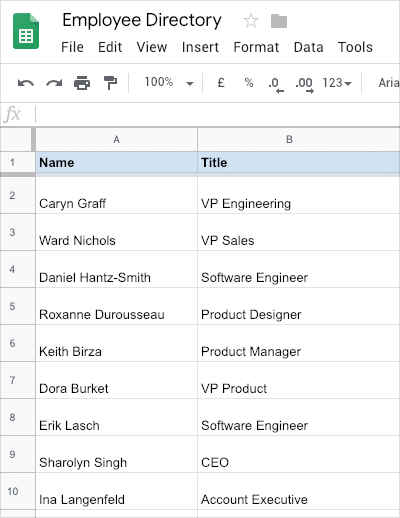Click the Employee Directory document title
This screenshot has width=400, height=518.
tap(142, 21)
